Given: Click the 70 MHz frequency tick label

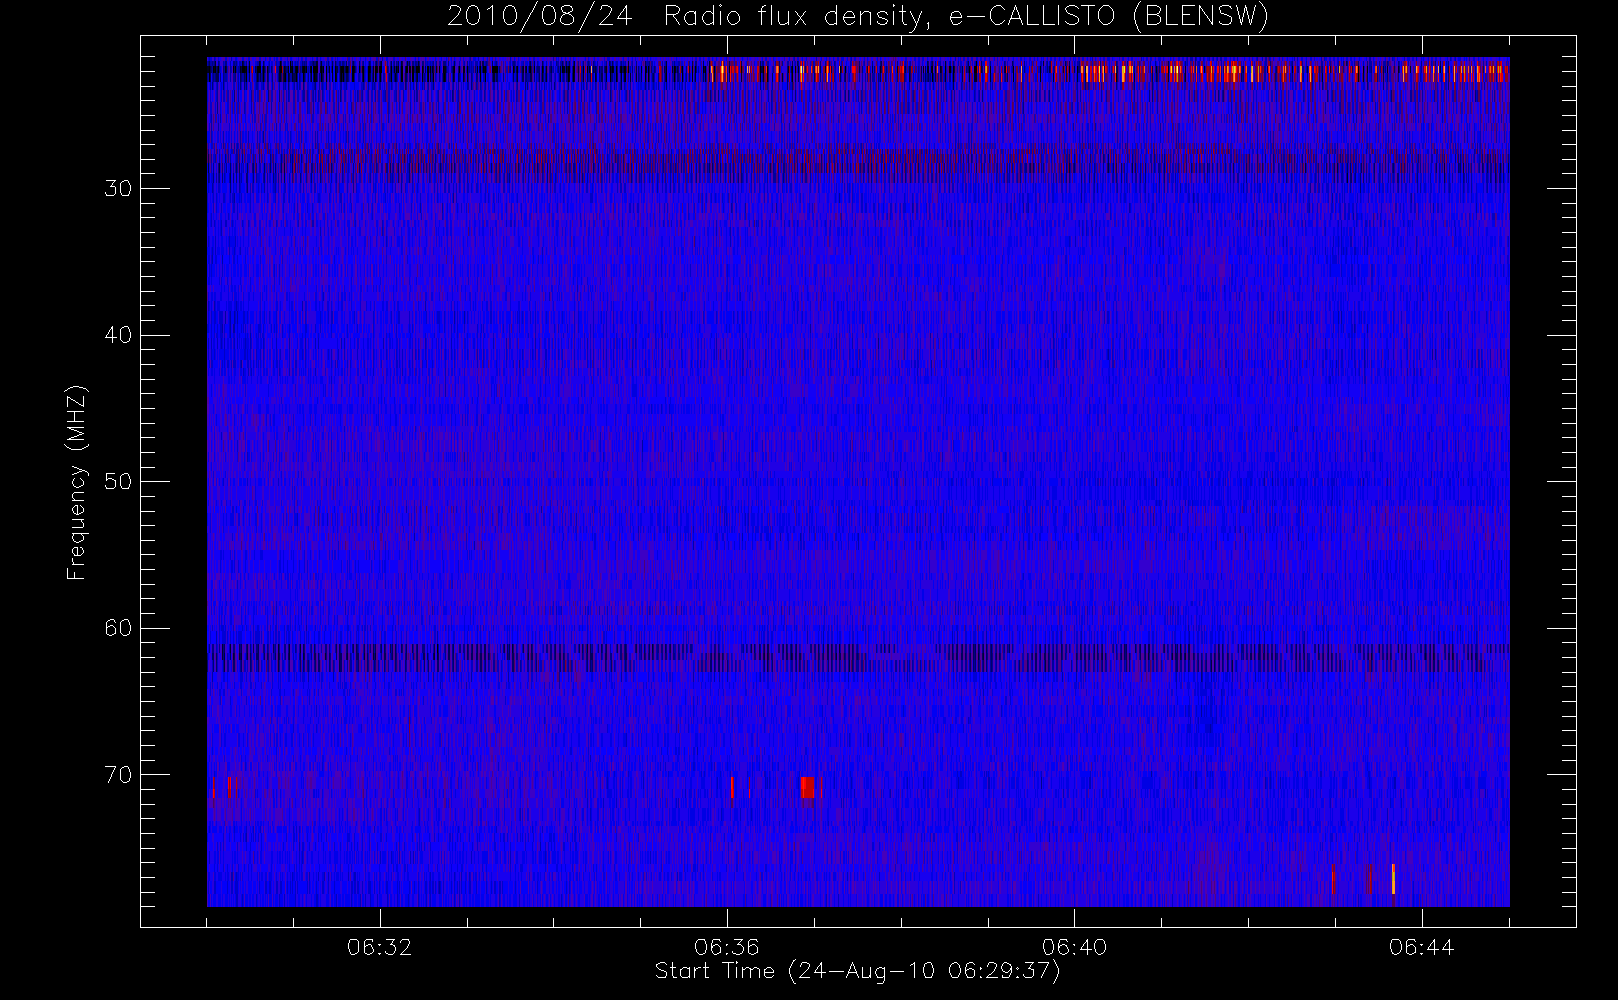Looking at the screenshot, I should (x=118, y=774).
